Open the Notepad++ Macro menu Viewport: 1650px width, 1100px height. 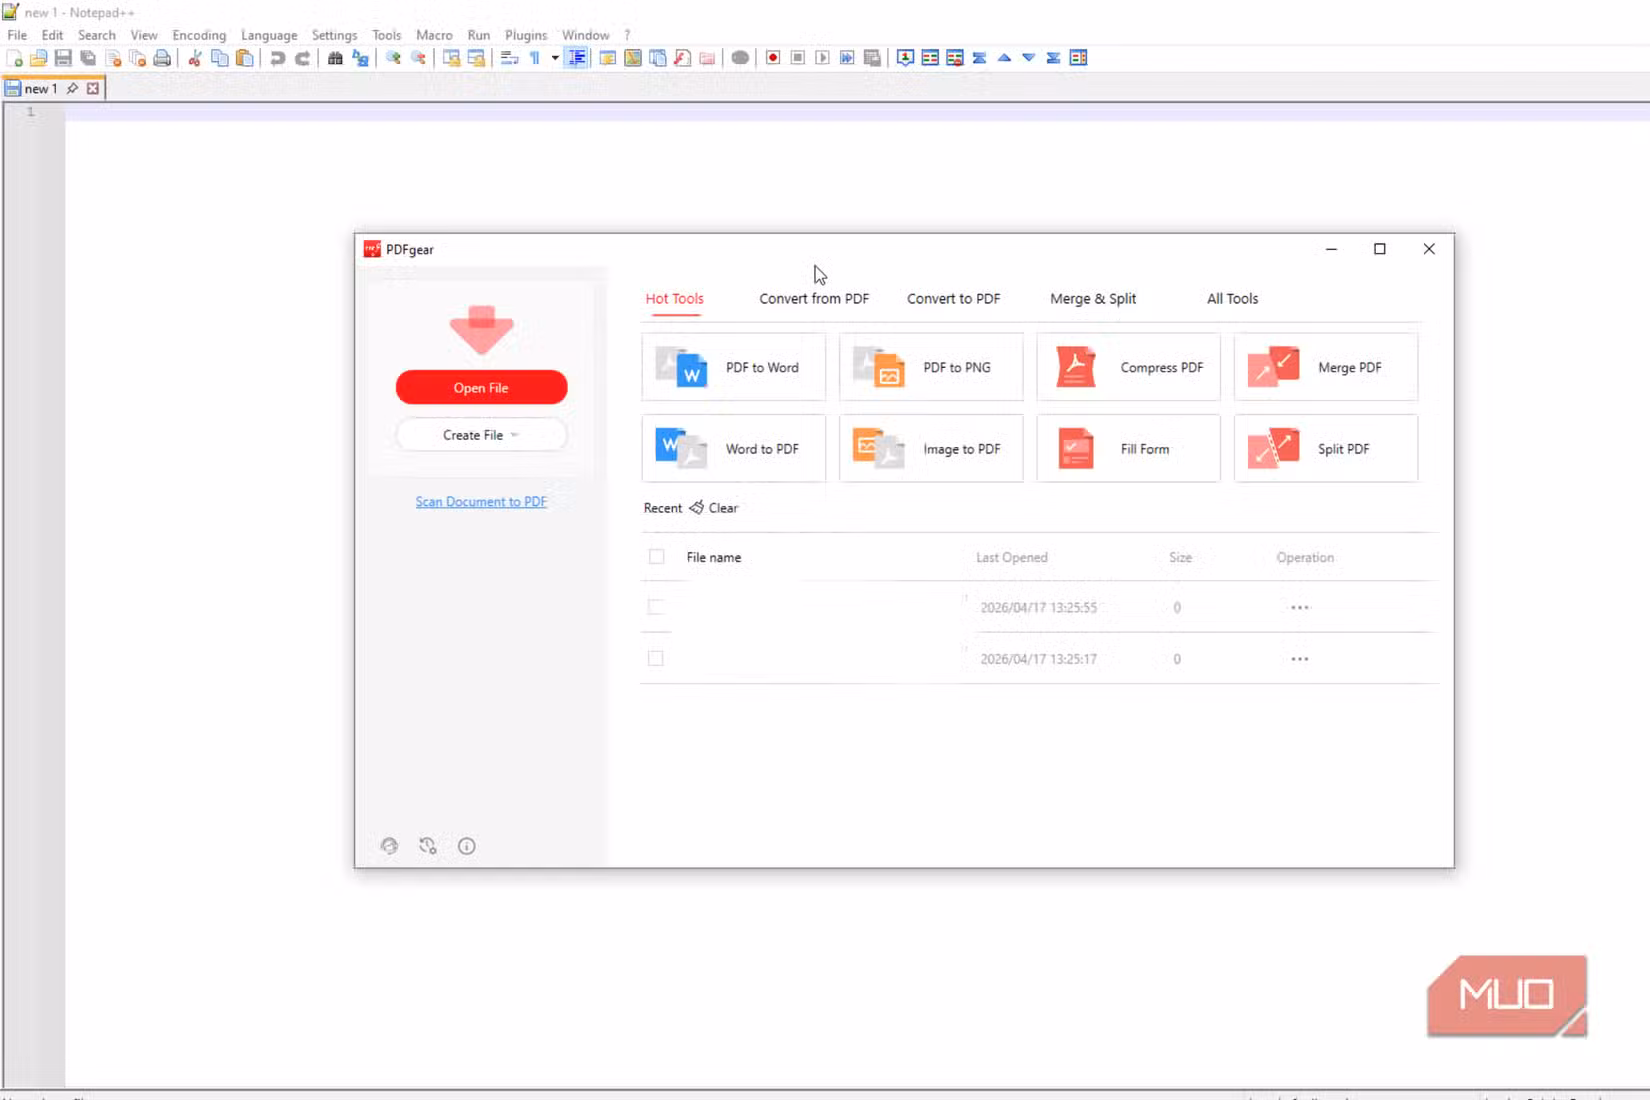[x=434, y=35]
